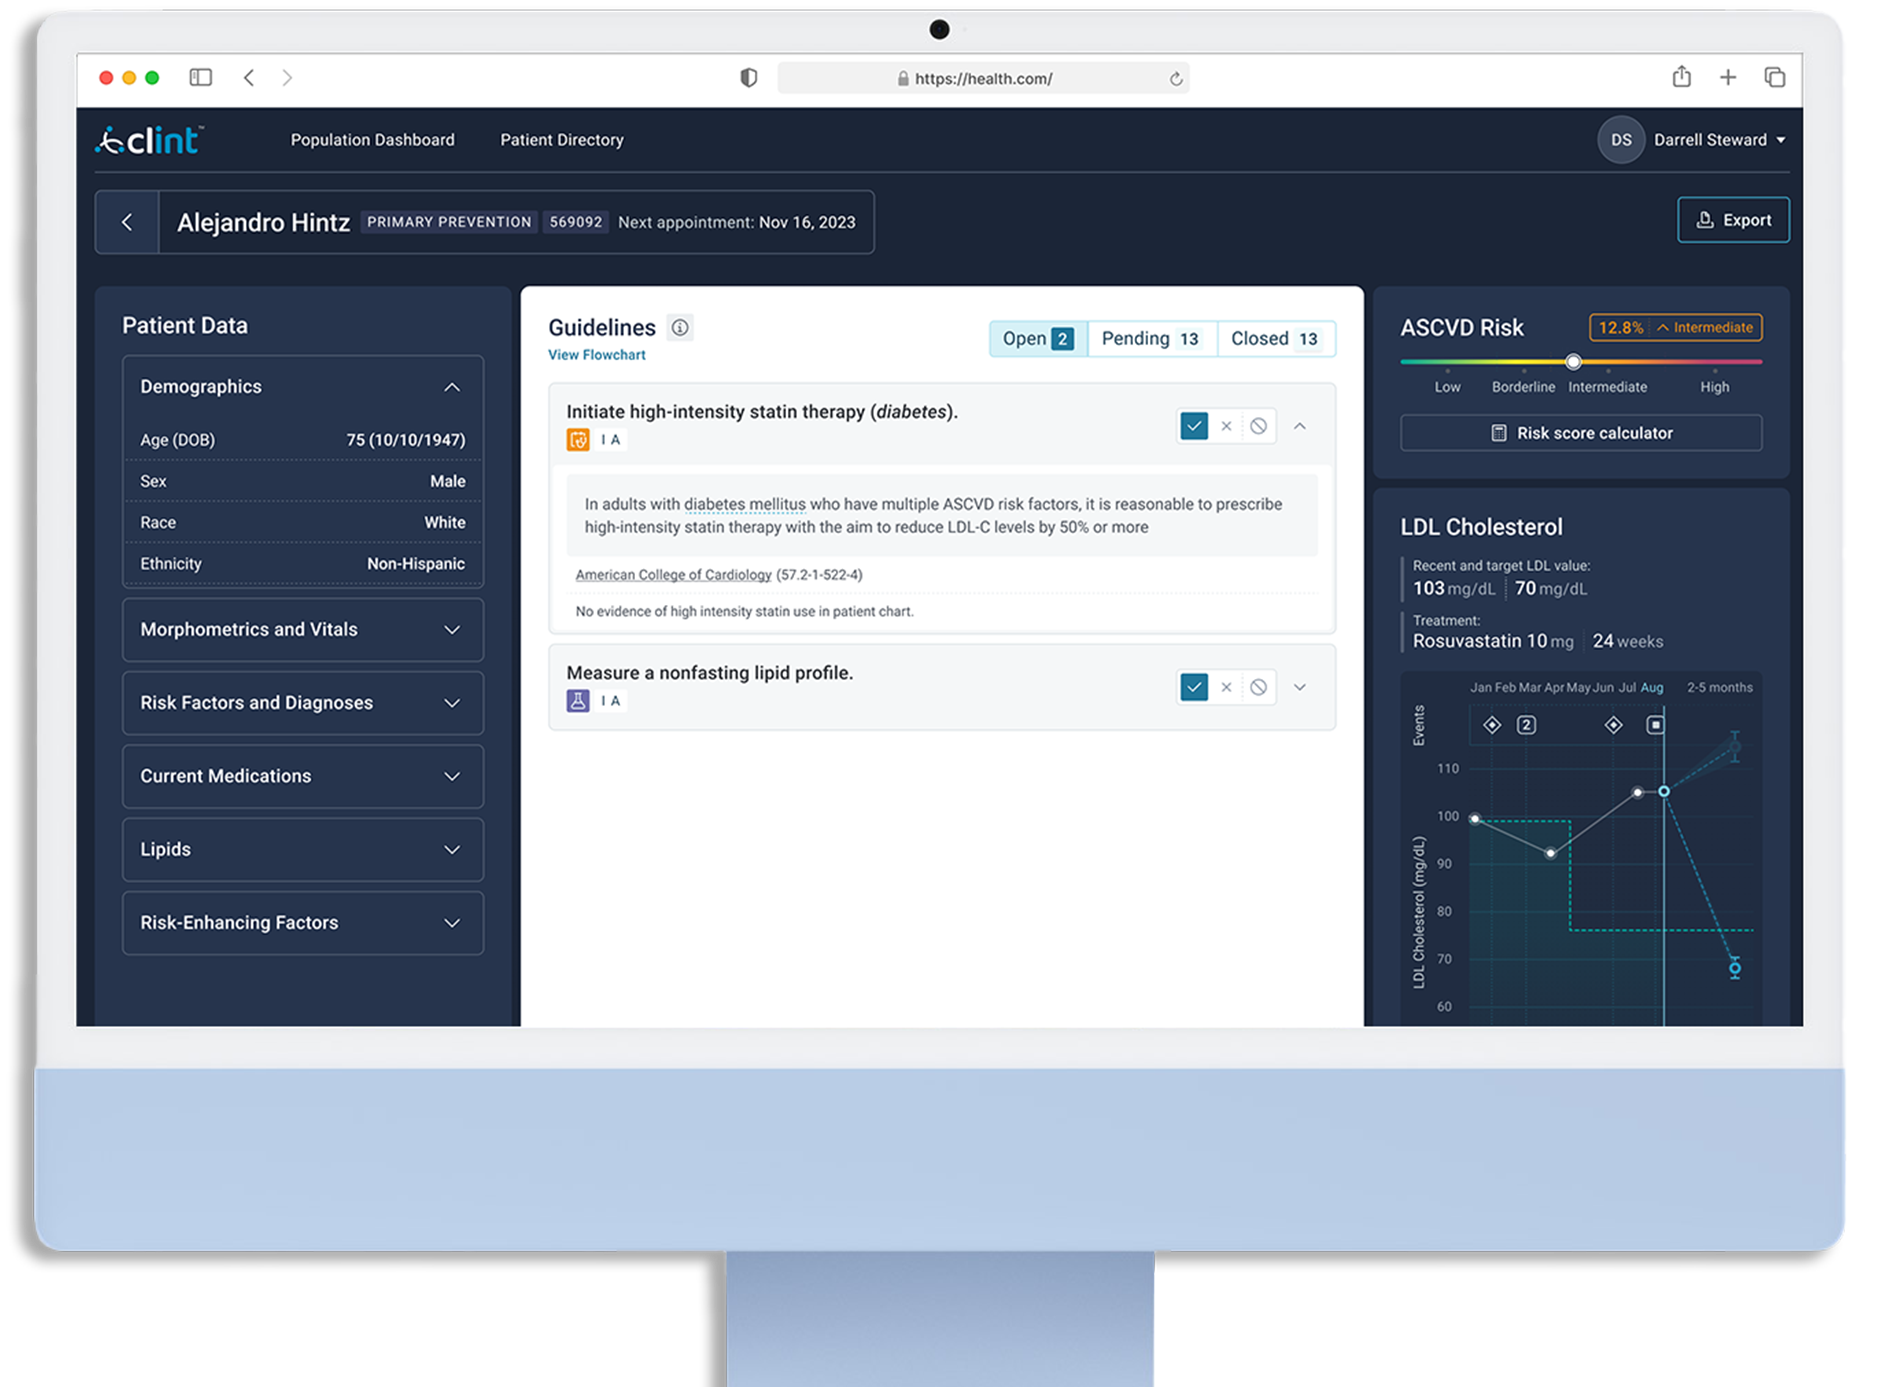1881x1387 pixels.
Task: Click the Guidelines info icon
Action: [x=680, y=328]
